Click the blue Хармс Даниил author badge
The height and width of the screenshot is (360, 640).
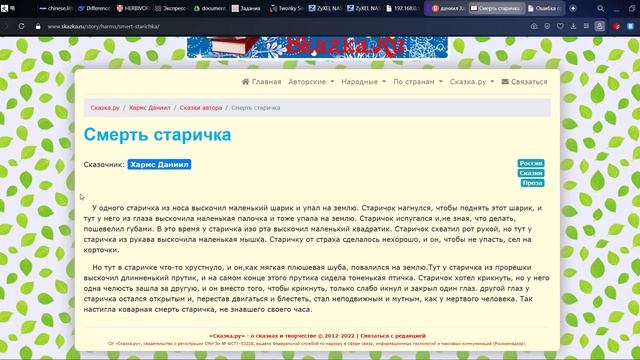coord(159,164)
